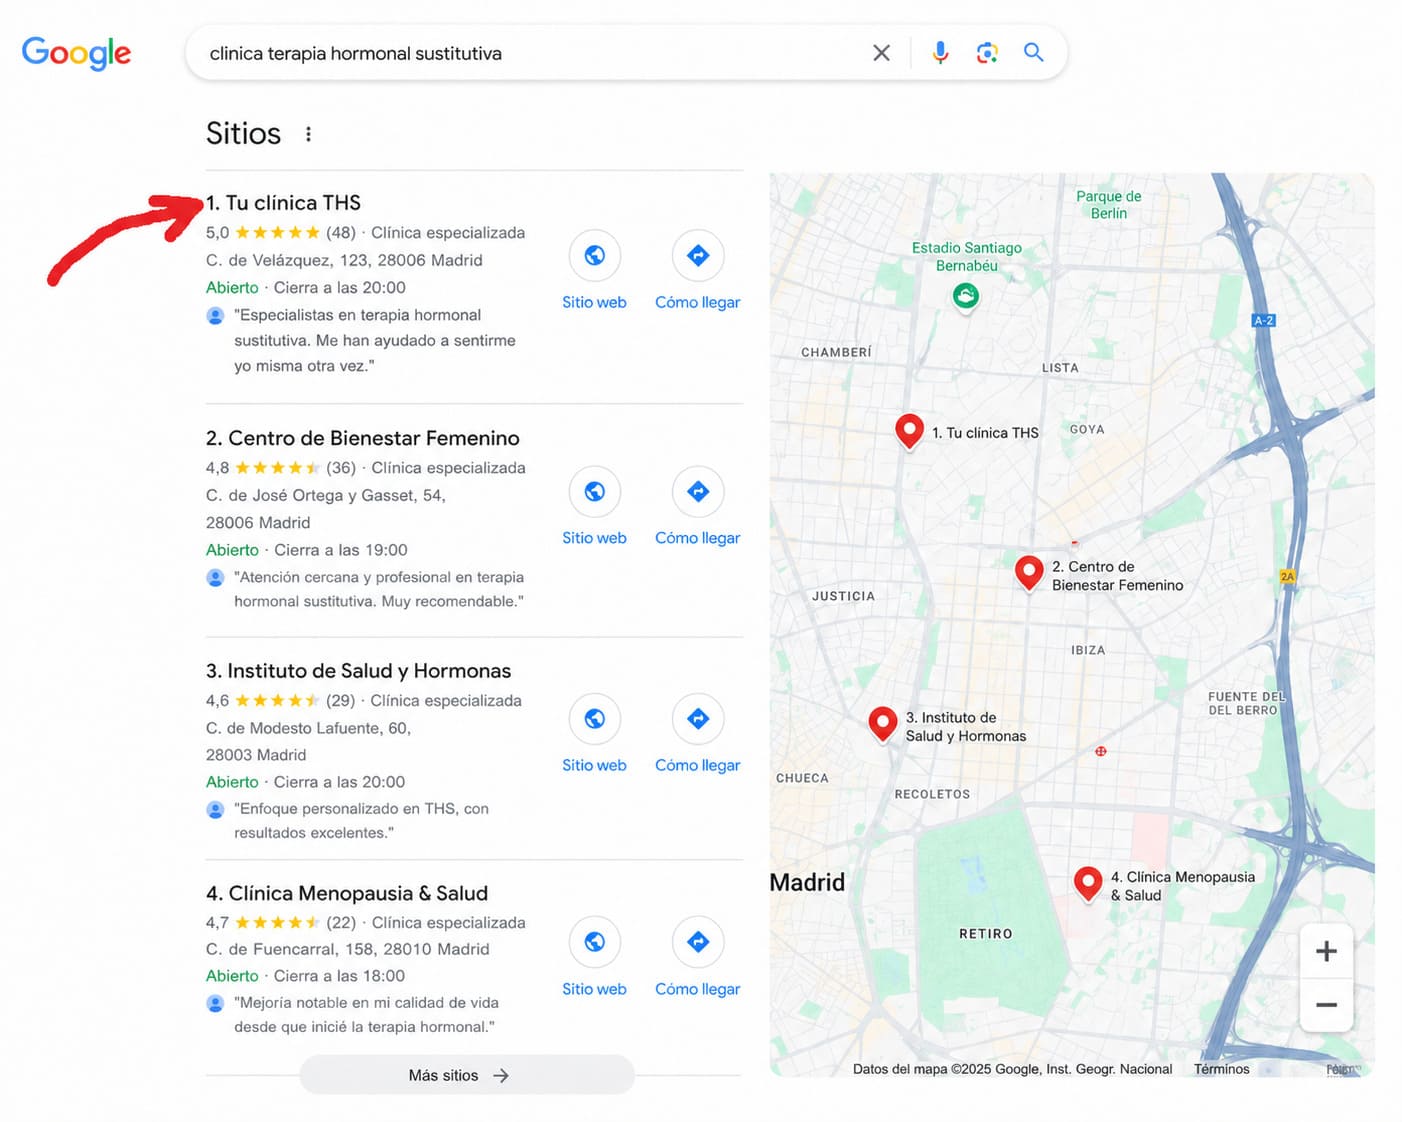Open the Sitios three-dot options menu
The height and width of the screenshot is (1122, 1402).
[308, 134]
